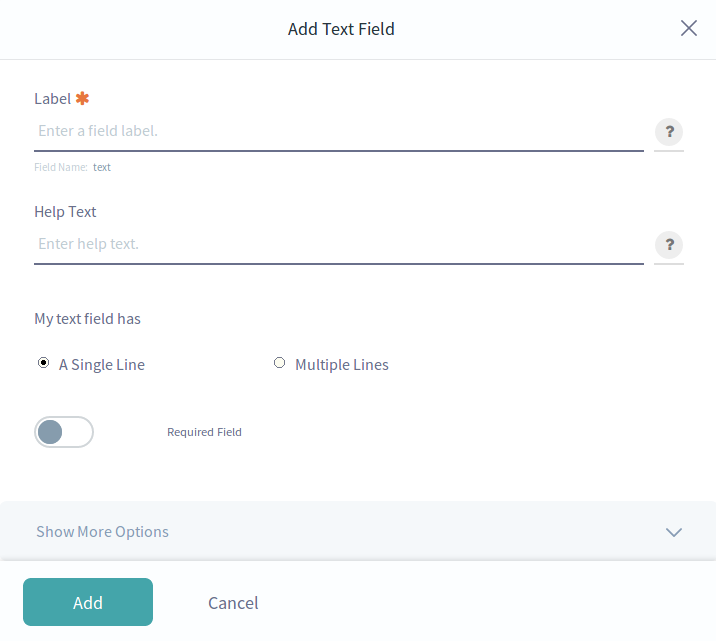Select the Multiple Lines radio option
This screenshot has height=641, width=716.
pos(279,363)
